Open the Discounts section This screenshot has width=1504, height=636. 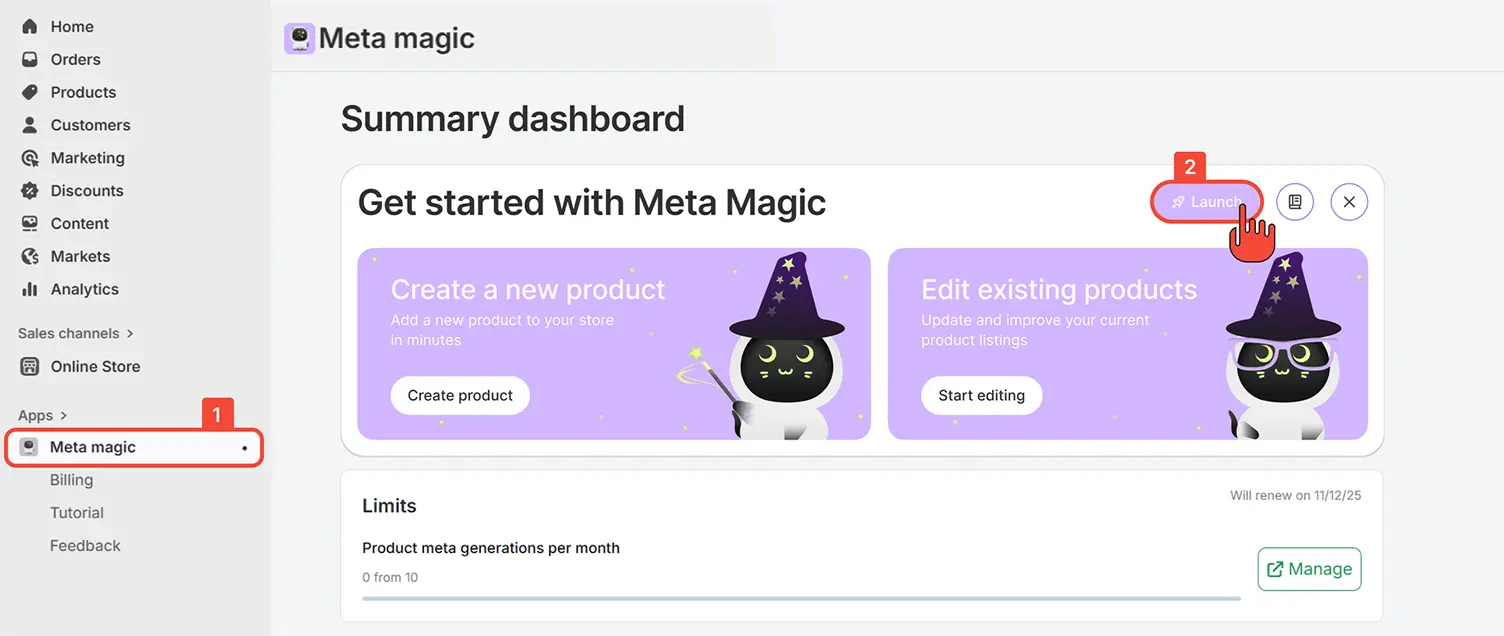86,190
